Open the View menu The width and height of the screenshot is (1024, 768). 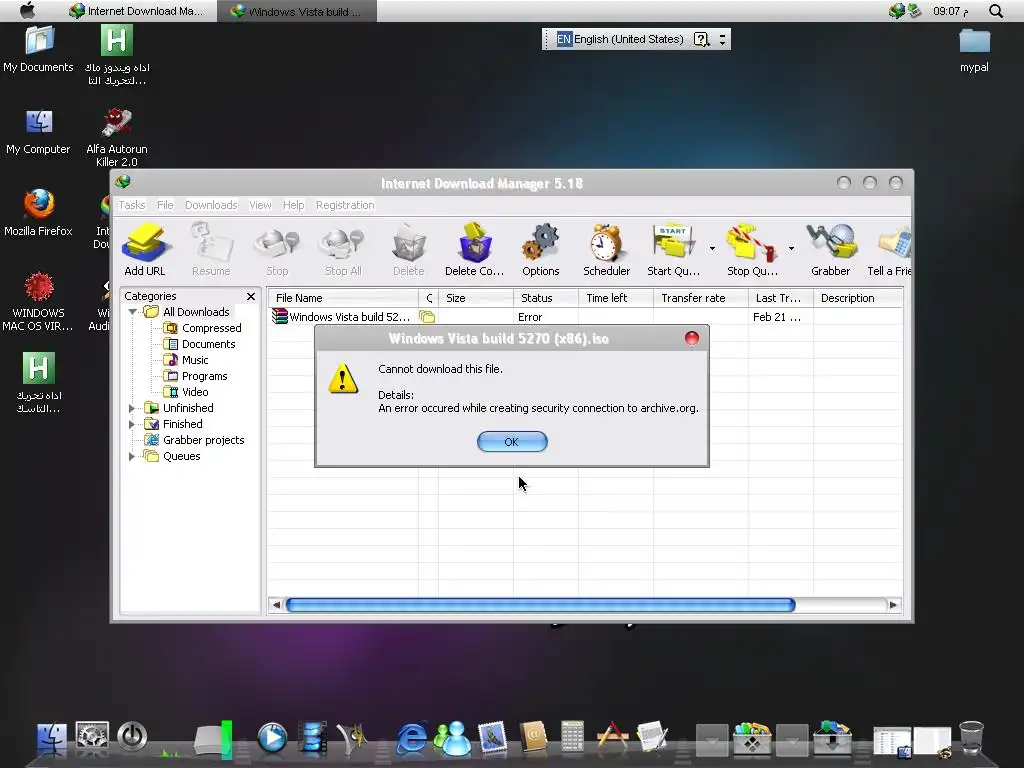[260, 205]
